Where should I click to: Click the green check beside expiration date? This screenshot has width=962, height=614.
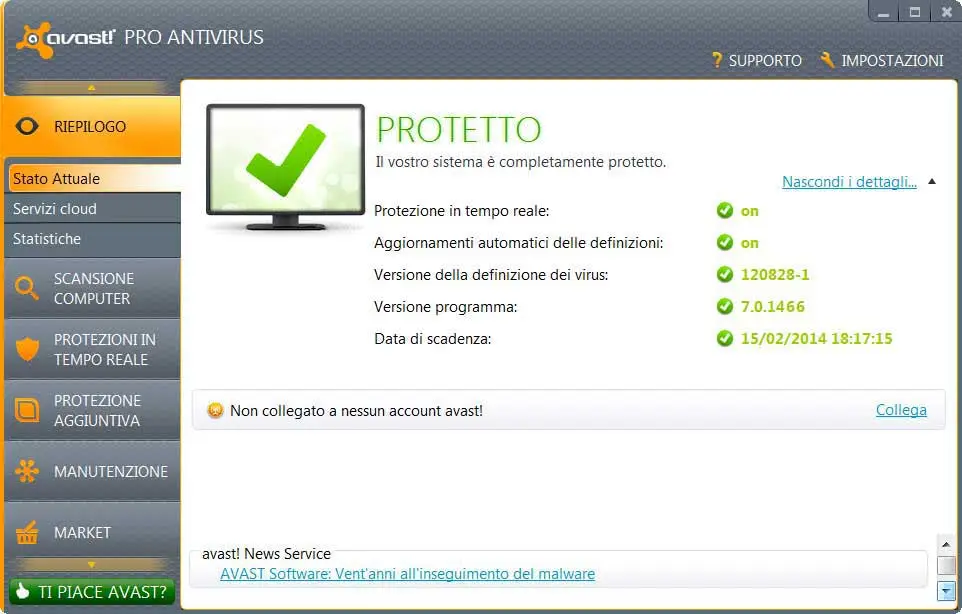pyautogui.click(x=725, y=338)
